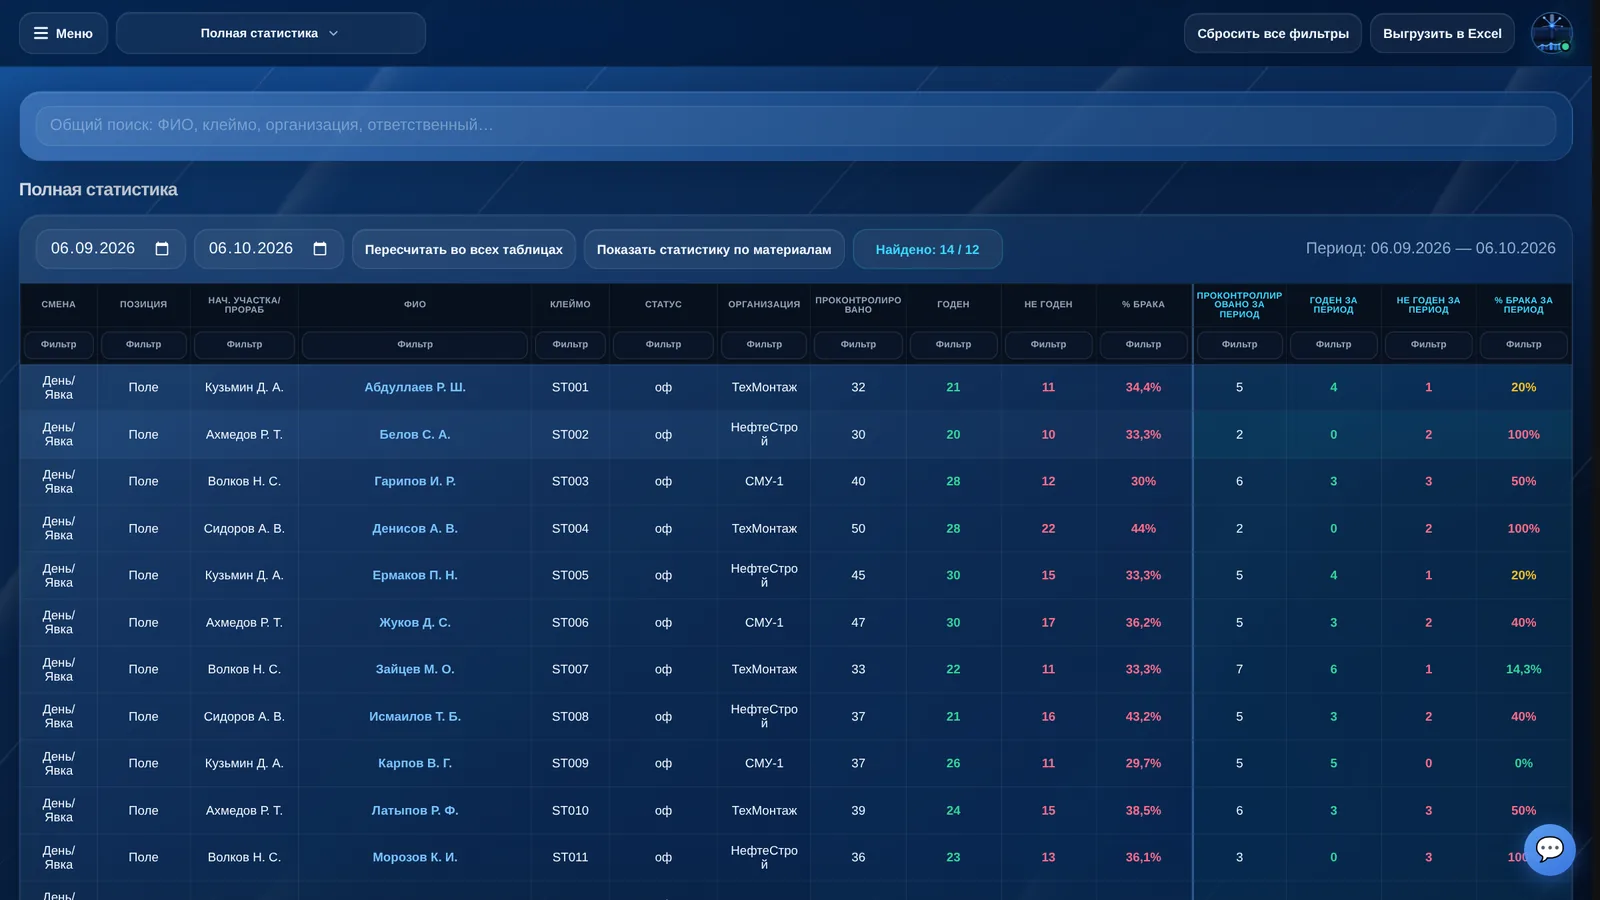Click 44% defect value in Денисов row

pyautogui.click(x=1143, y=528)
